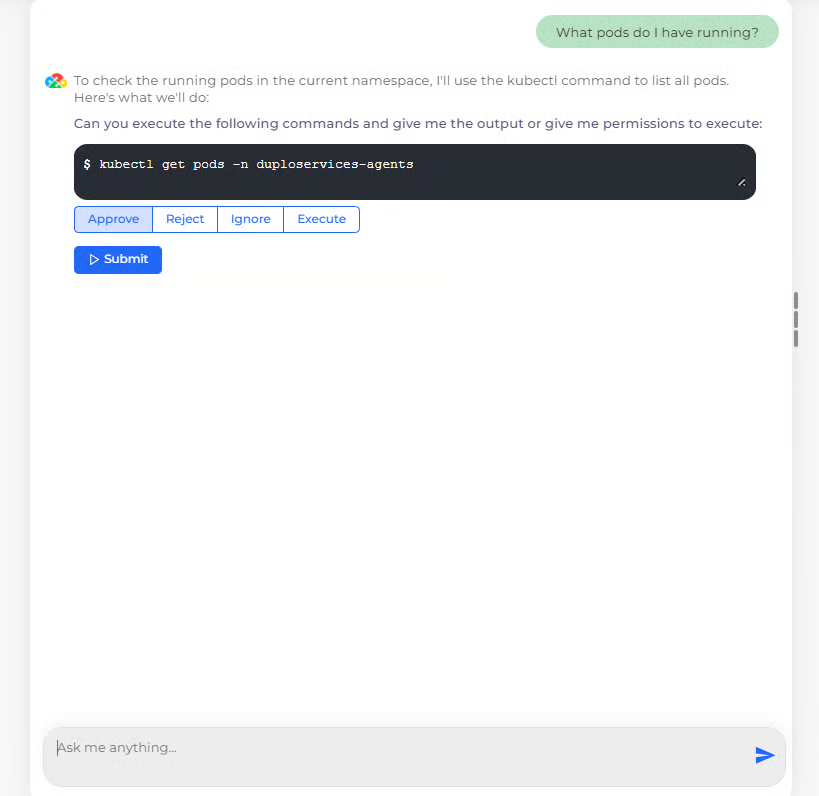The width and height of the screenshot is (819, 796).
Task: Click the play triangle on Submit
Action: click(x=94, y=260)
